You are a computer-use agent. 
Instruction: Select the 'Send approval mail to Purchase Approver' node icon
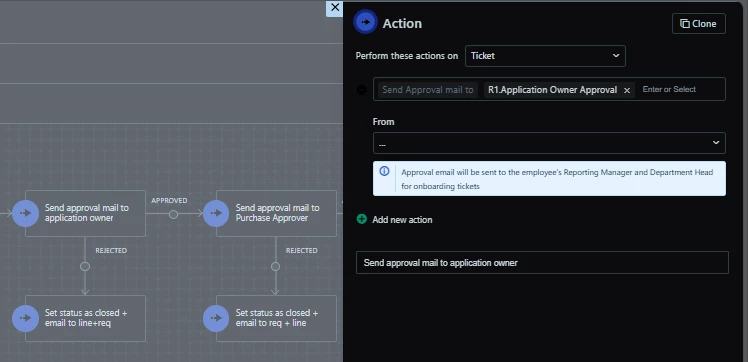216,213
